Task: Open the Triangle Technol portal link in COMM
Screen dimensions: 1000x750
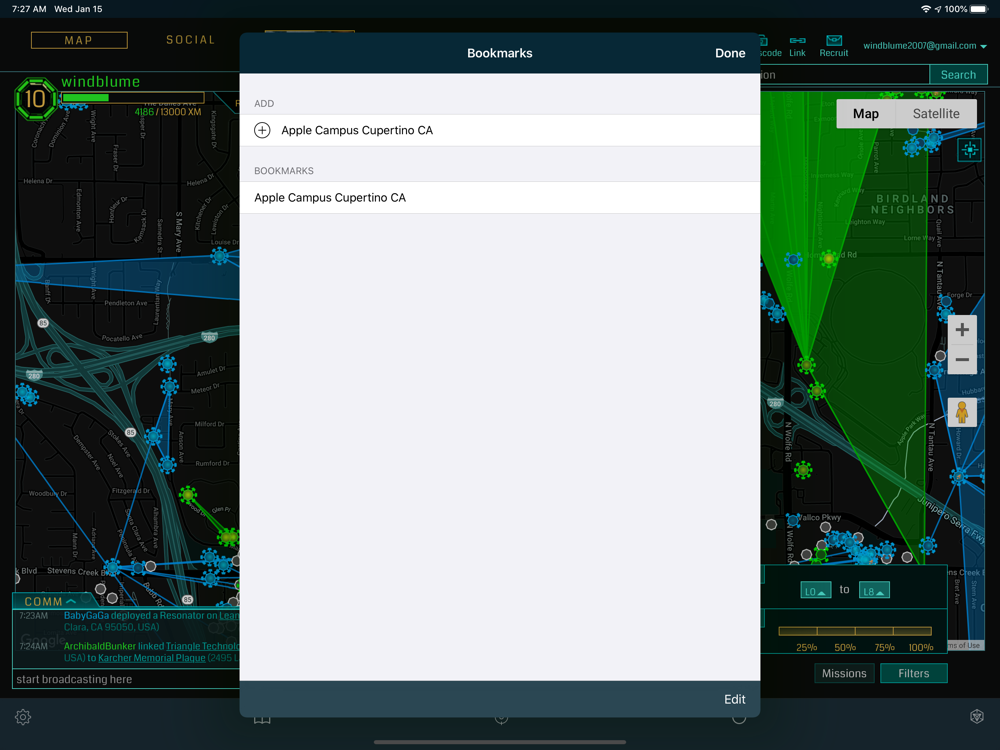Action: (x=202, y=646)
